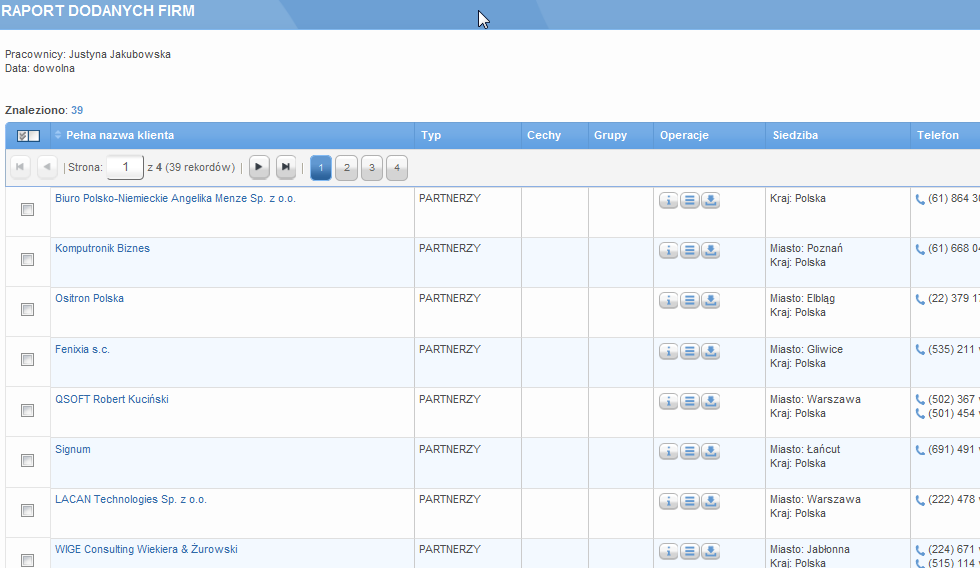Click download icon for Biuro Polsko-Niemieckie row
Image resolution: width=980 pixels, height=568 pixels.
tap(711, 201)
